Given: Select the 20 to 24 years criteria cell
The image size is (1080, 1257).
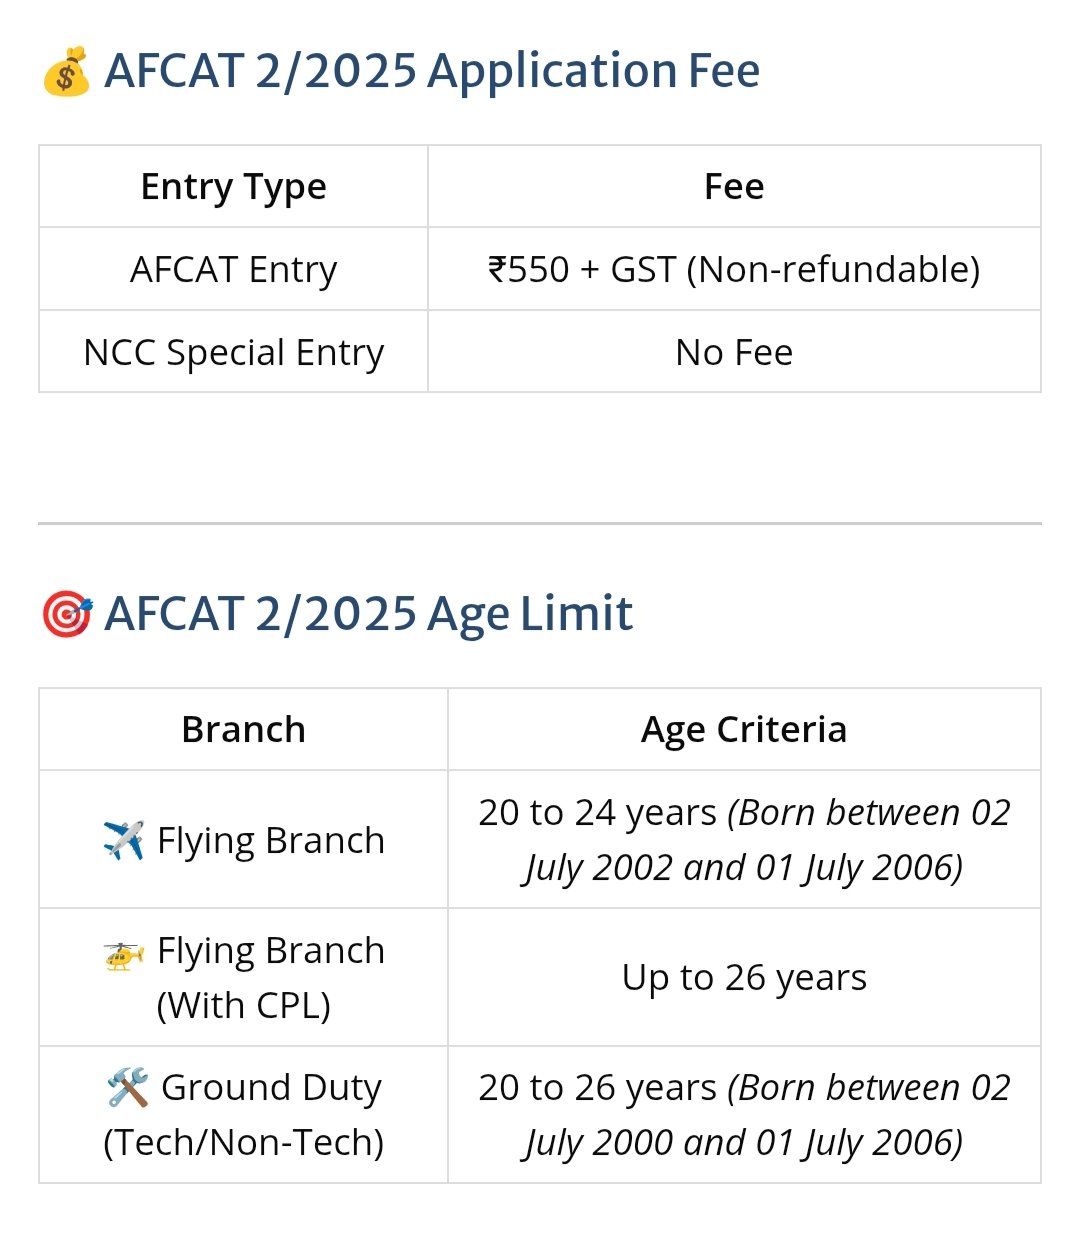Looking at the screenshot, I should 744,840.
